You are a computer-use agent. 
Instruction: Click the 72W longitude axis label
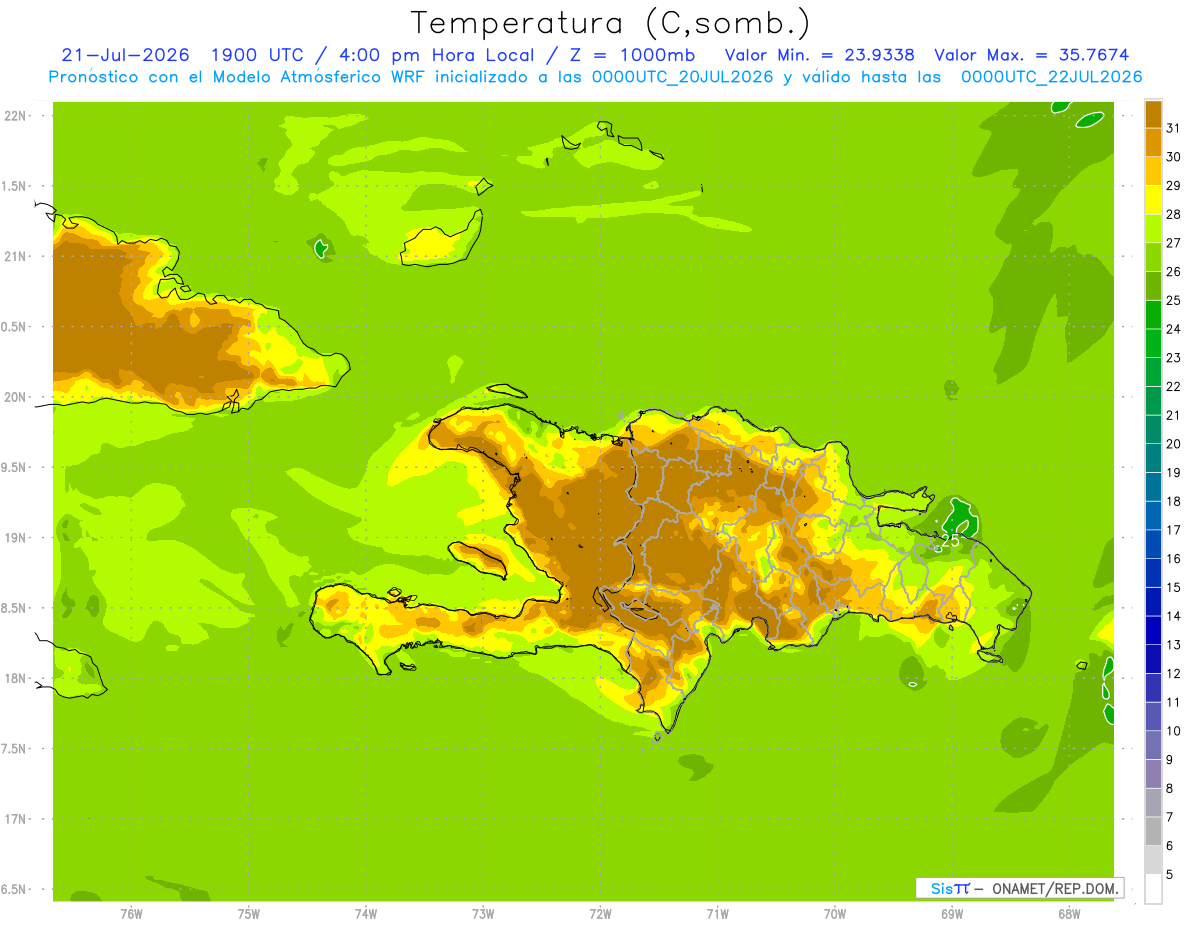600,914
